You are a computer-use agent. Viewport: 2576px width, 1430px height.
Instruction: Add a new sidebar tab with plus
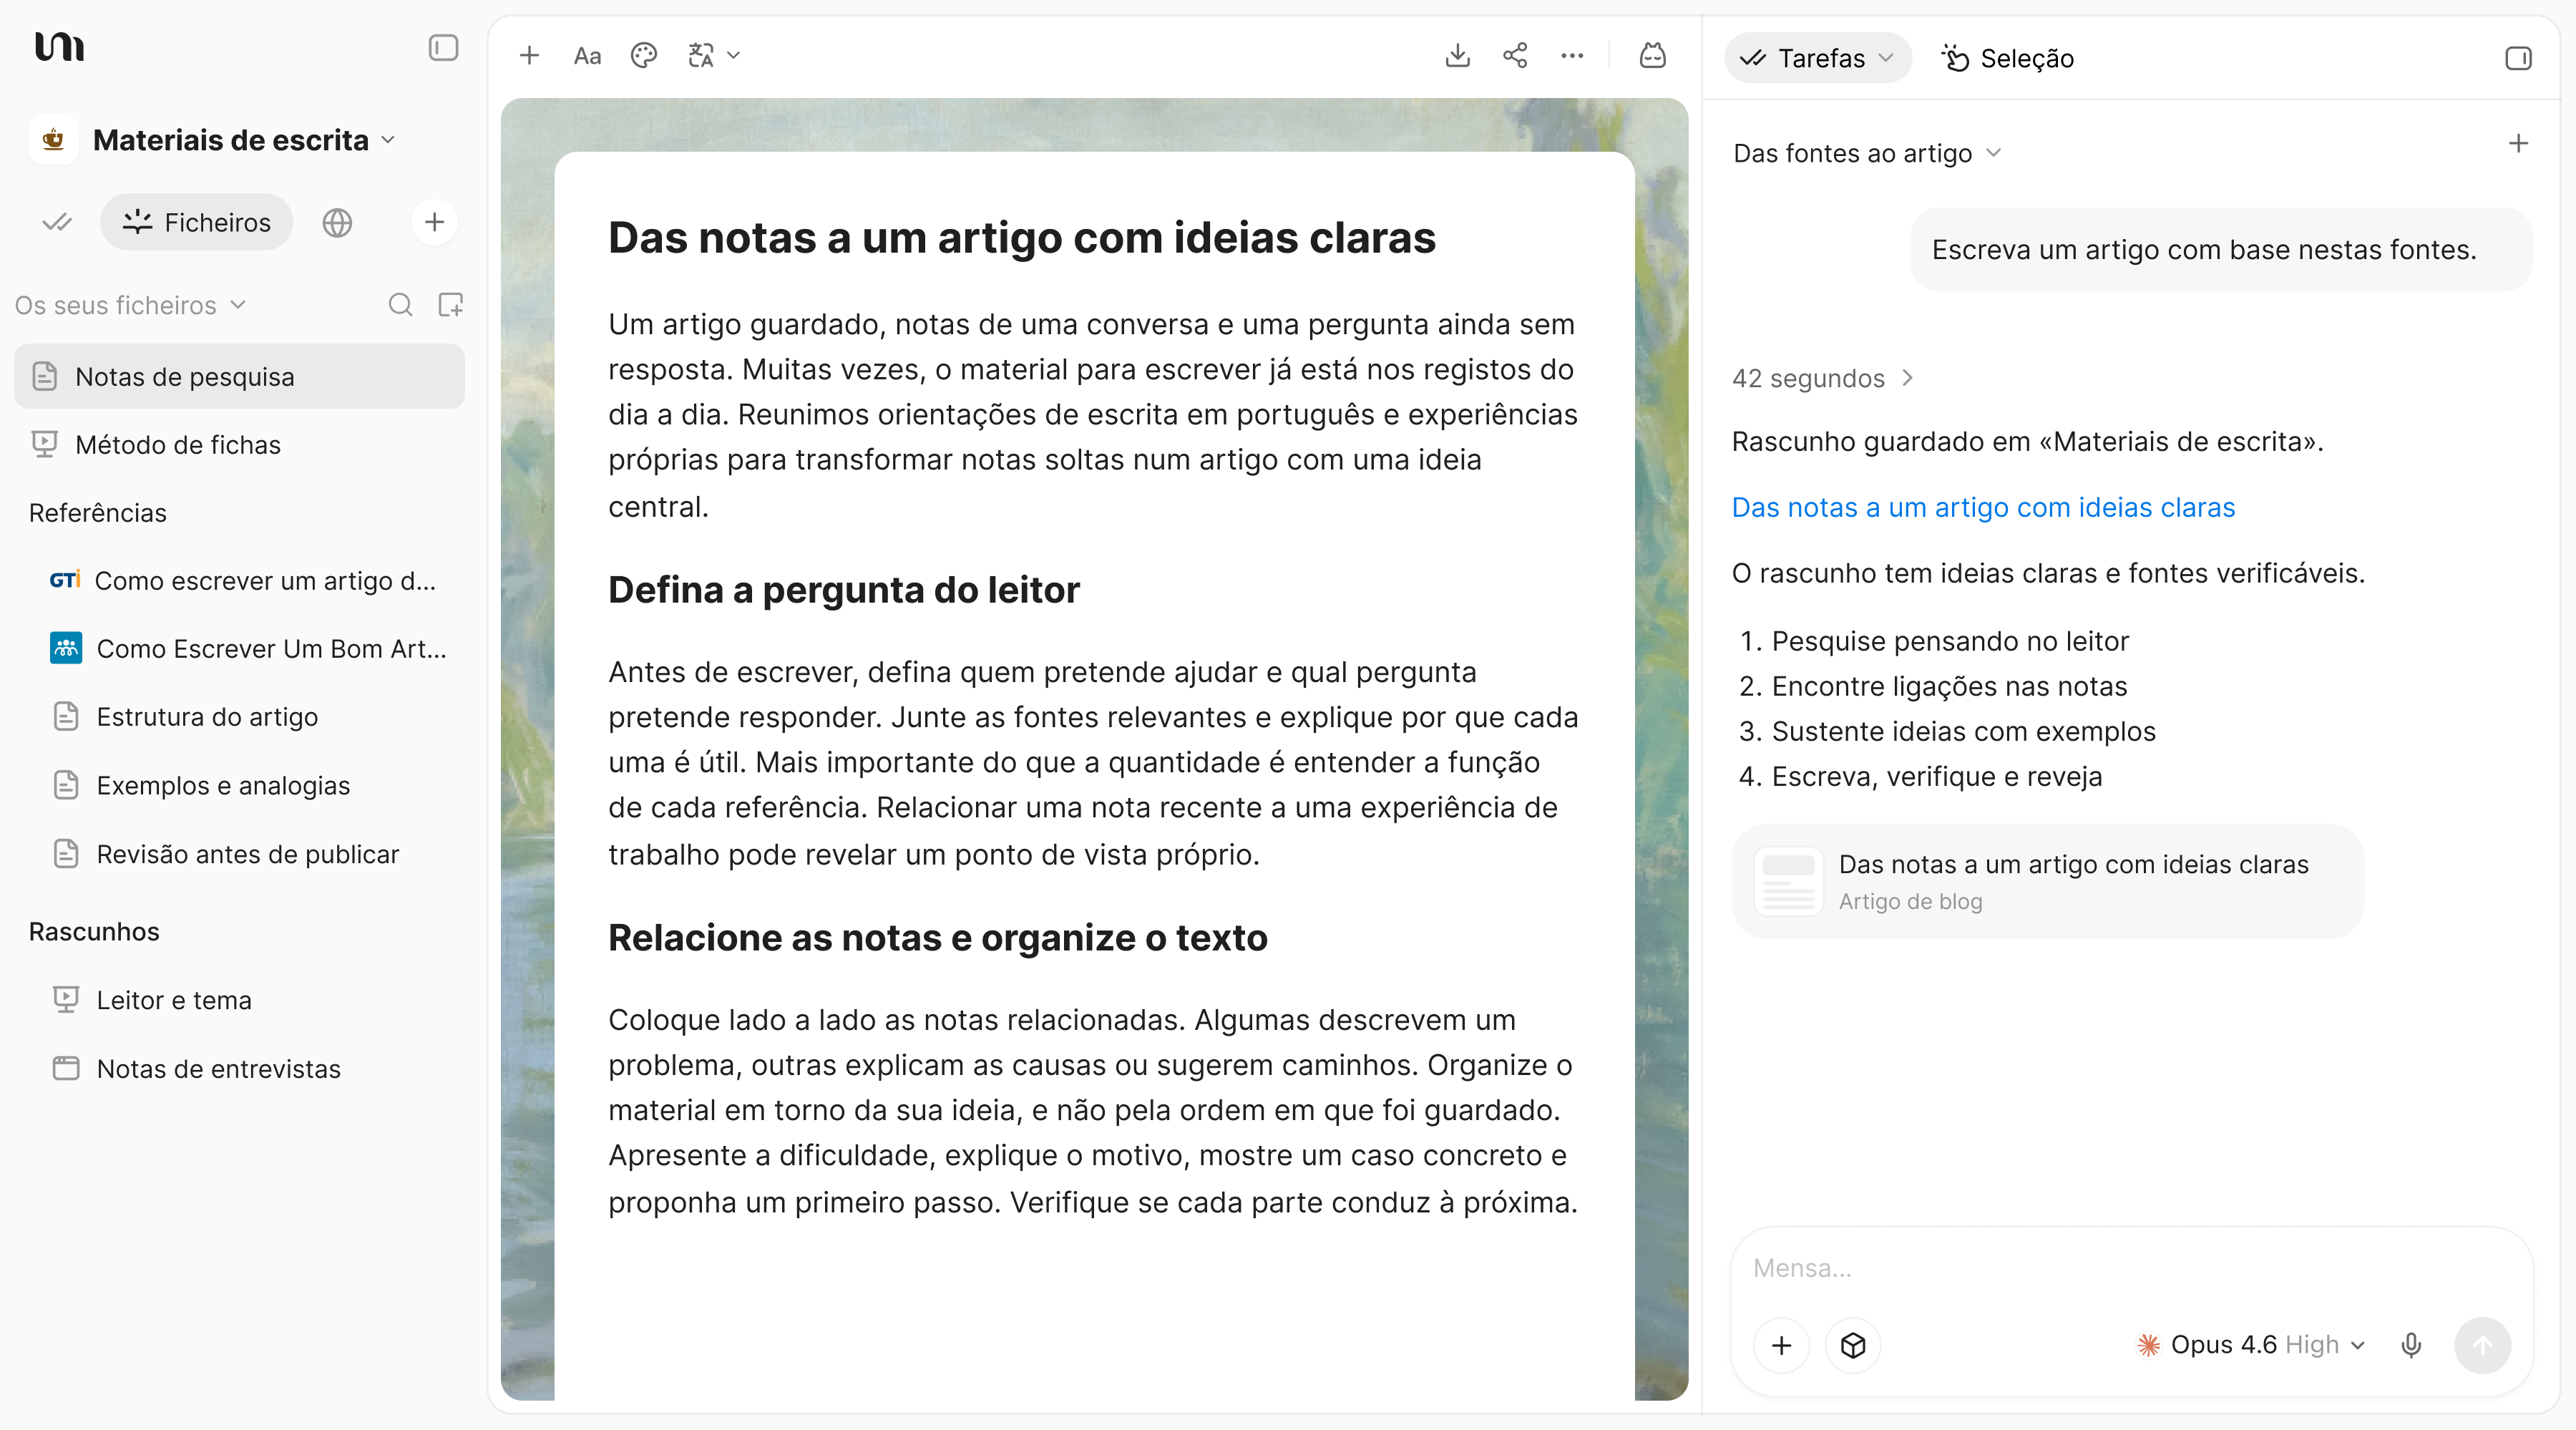click(434, 222)
